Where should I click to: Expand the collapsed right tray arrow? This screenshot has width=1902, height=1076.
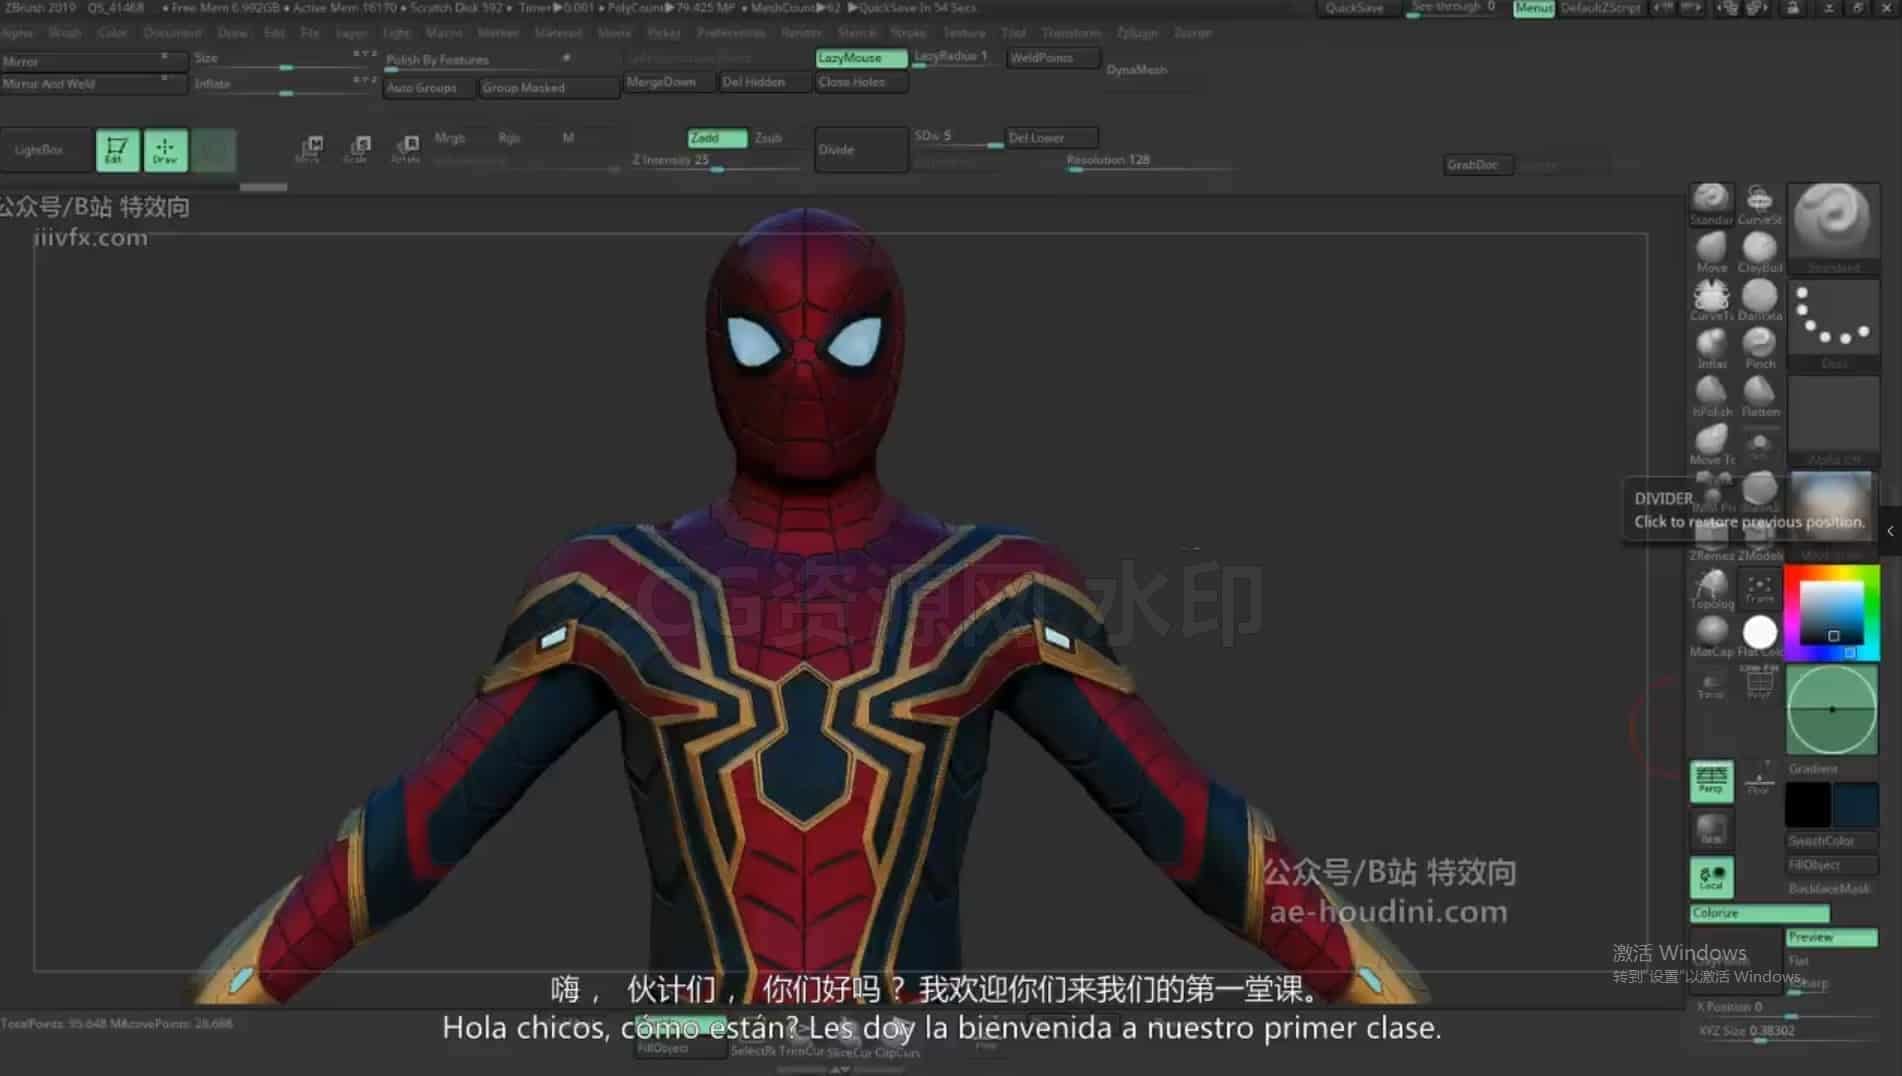click(x=1890, y=531)
